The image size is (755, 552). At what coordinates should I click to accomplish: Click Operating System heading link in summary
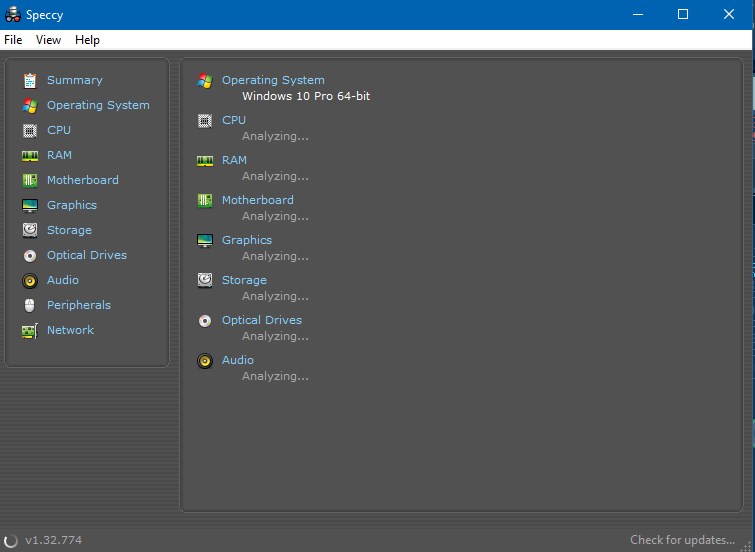click(273, 80)
